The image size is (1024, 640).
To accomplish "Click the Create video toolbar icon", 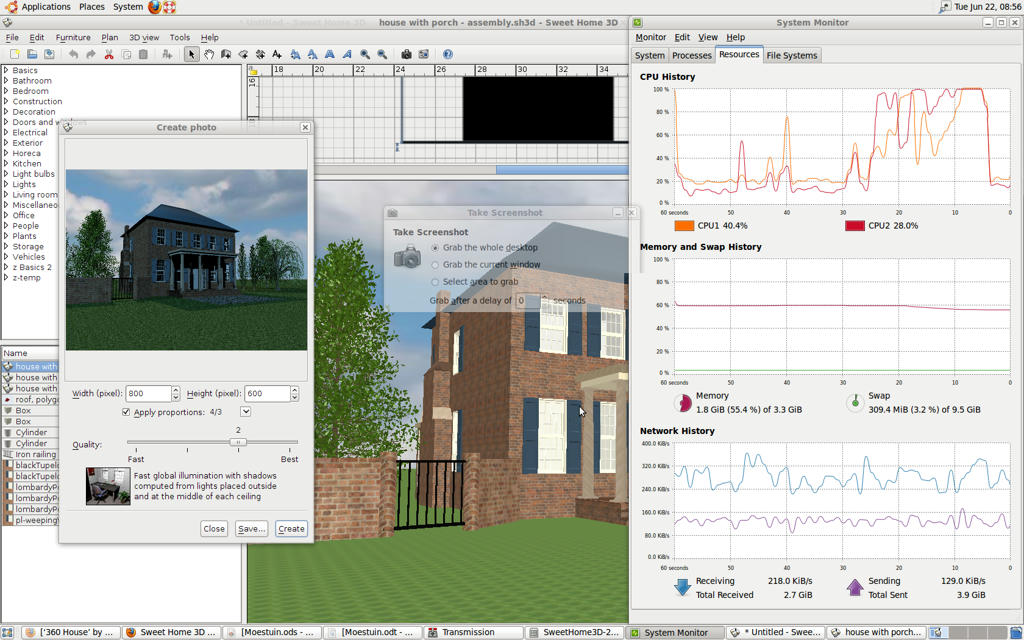I will (x=423, y=54).
